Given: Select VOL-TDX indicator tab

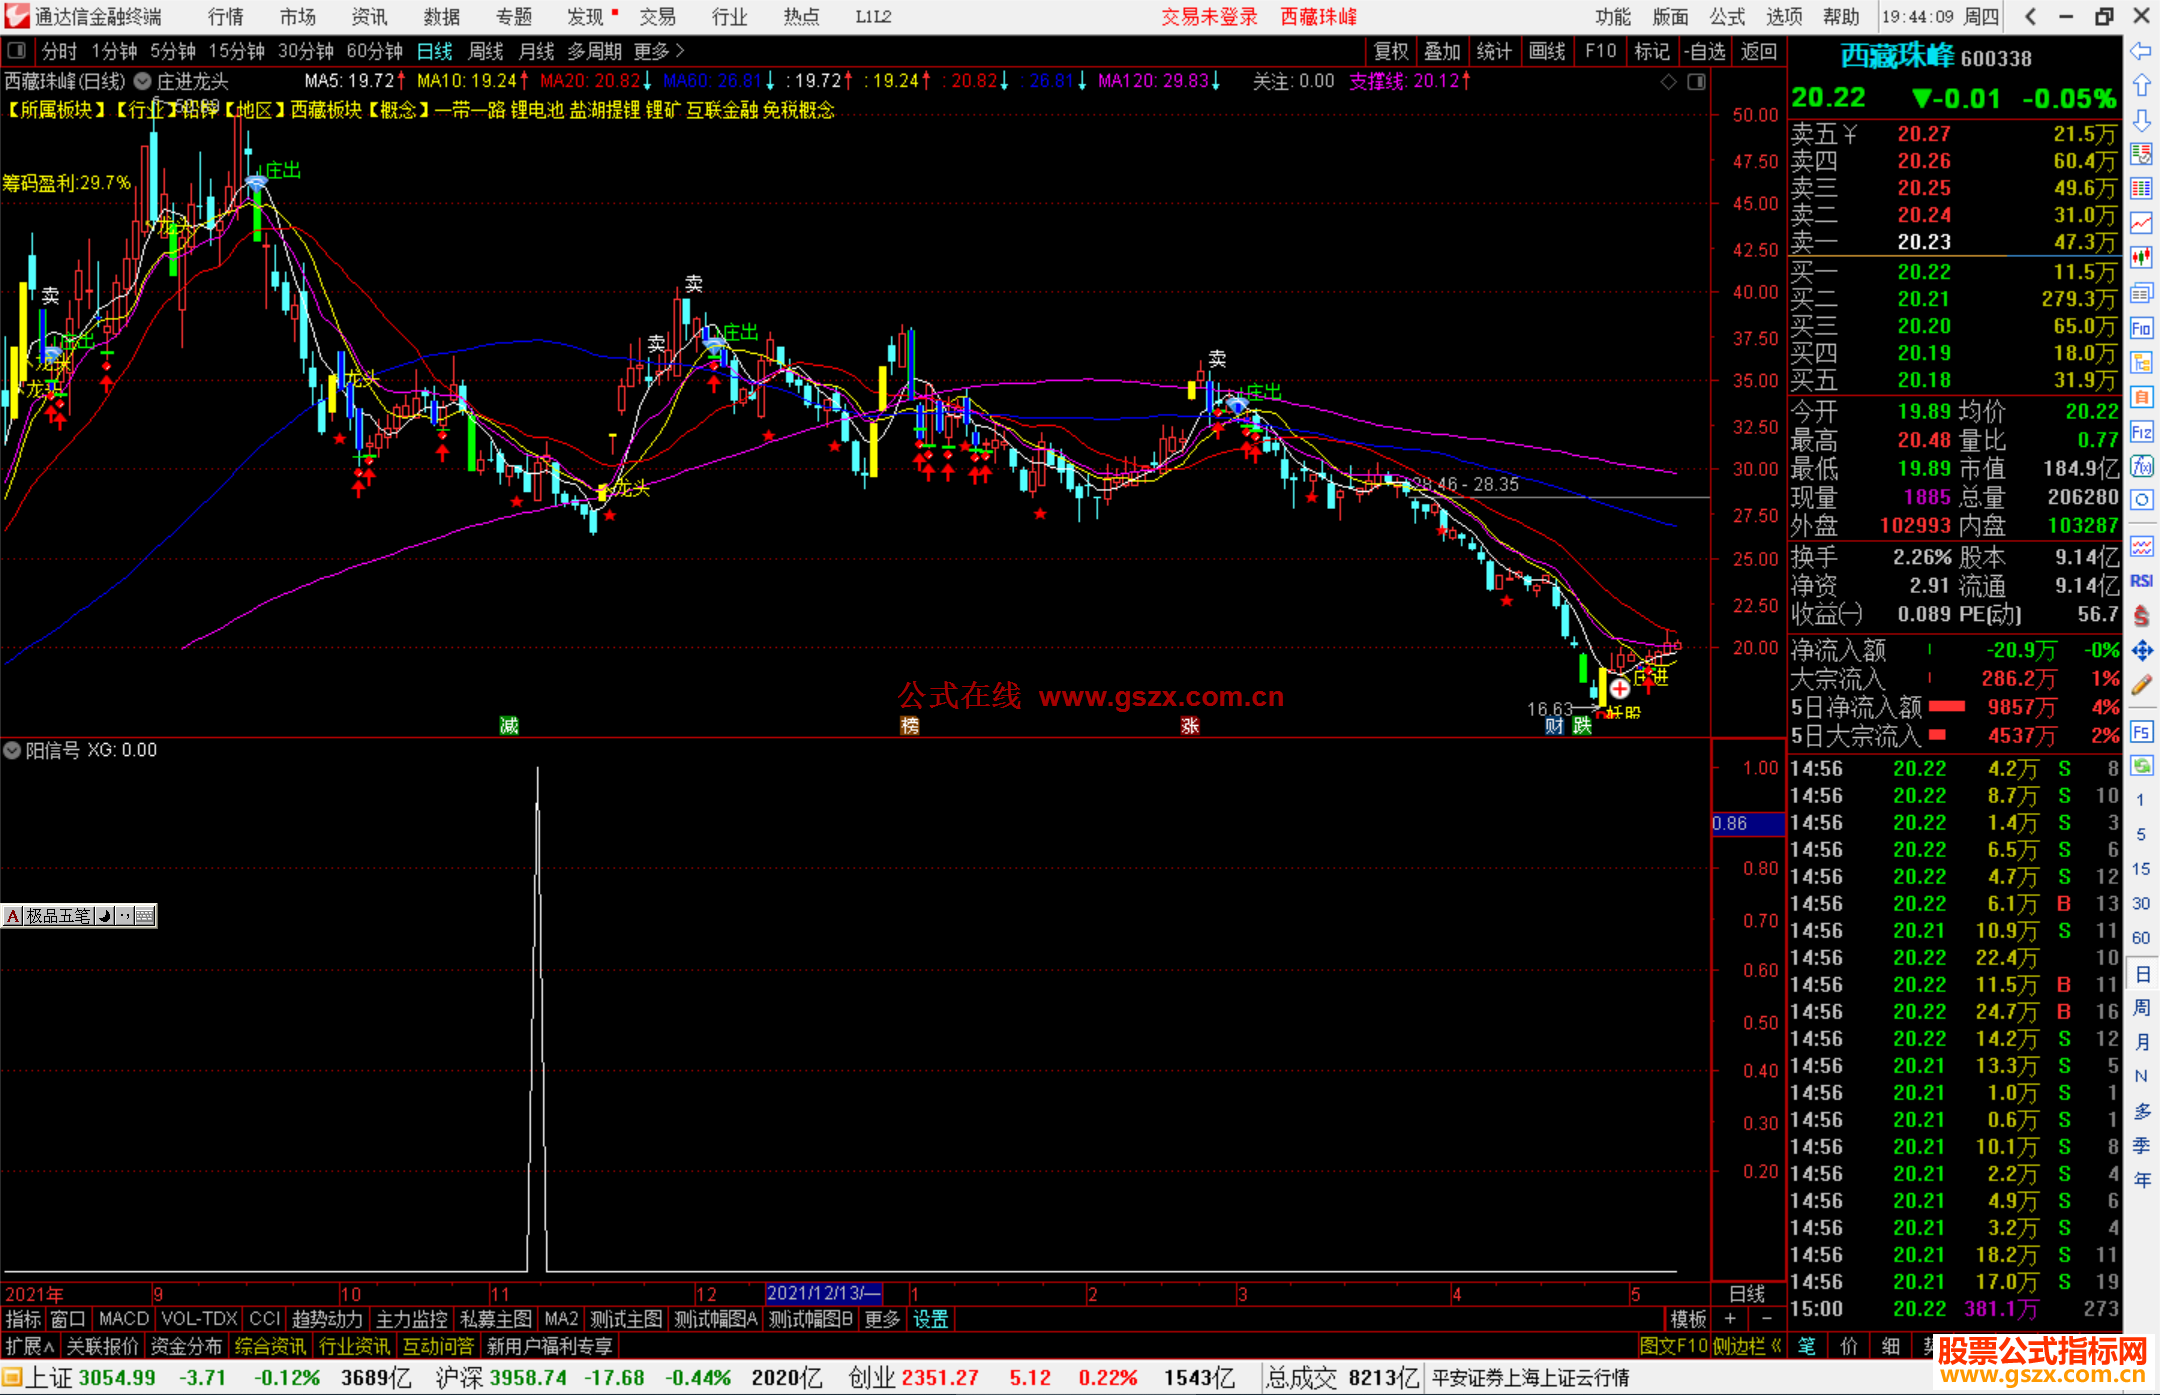Looking at the screenshot, I should click(x=200, y=1319).
